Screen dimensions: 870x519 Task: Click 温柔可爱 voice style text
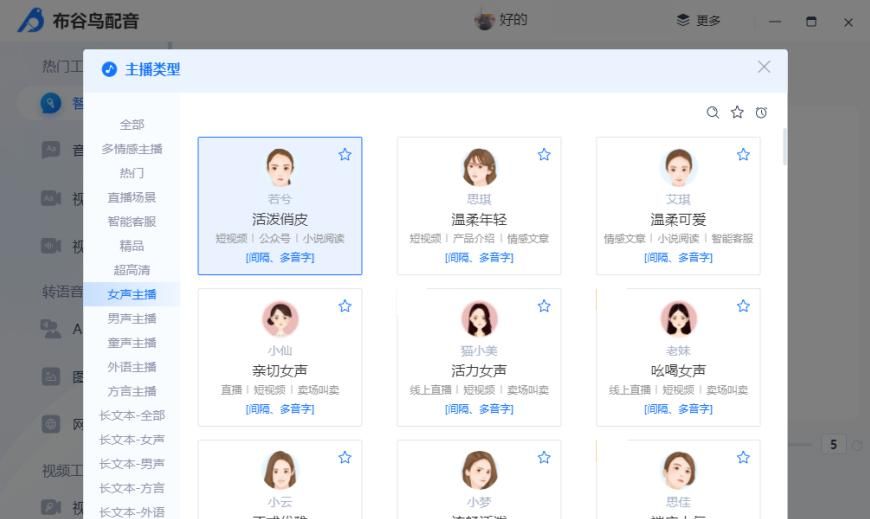678,219
